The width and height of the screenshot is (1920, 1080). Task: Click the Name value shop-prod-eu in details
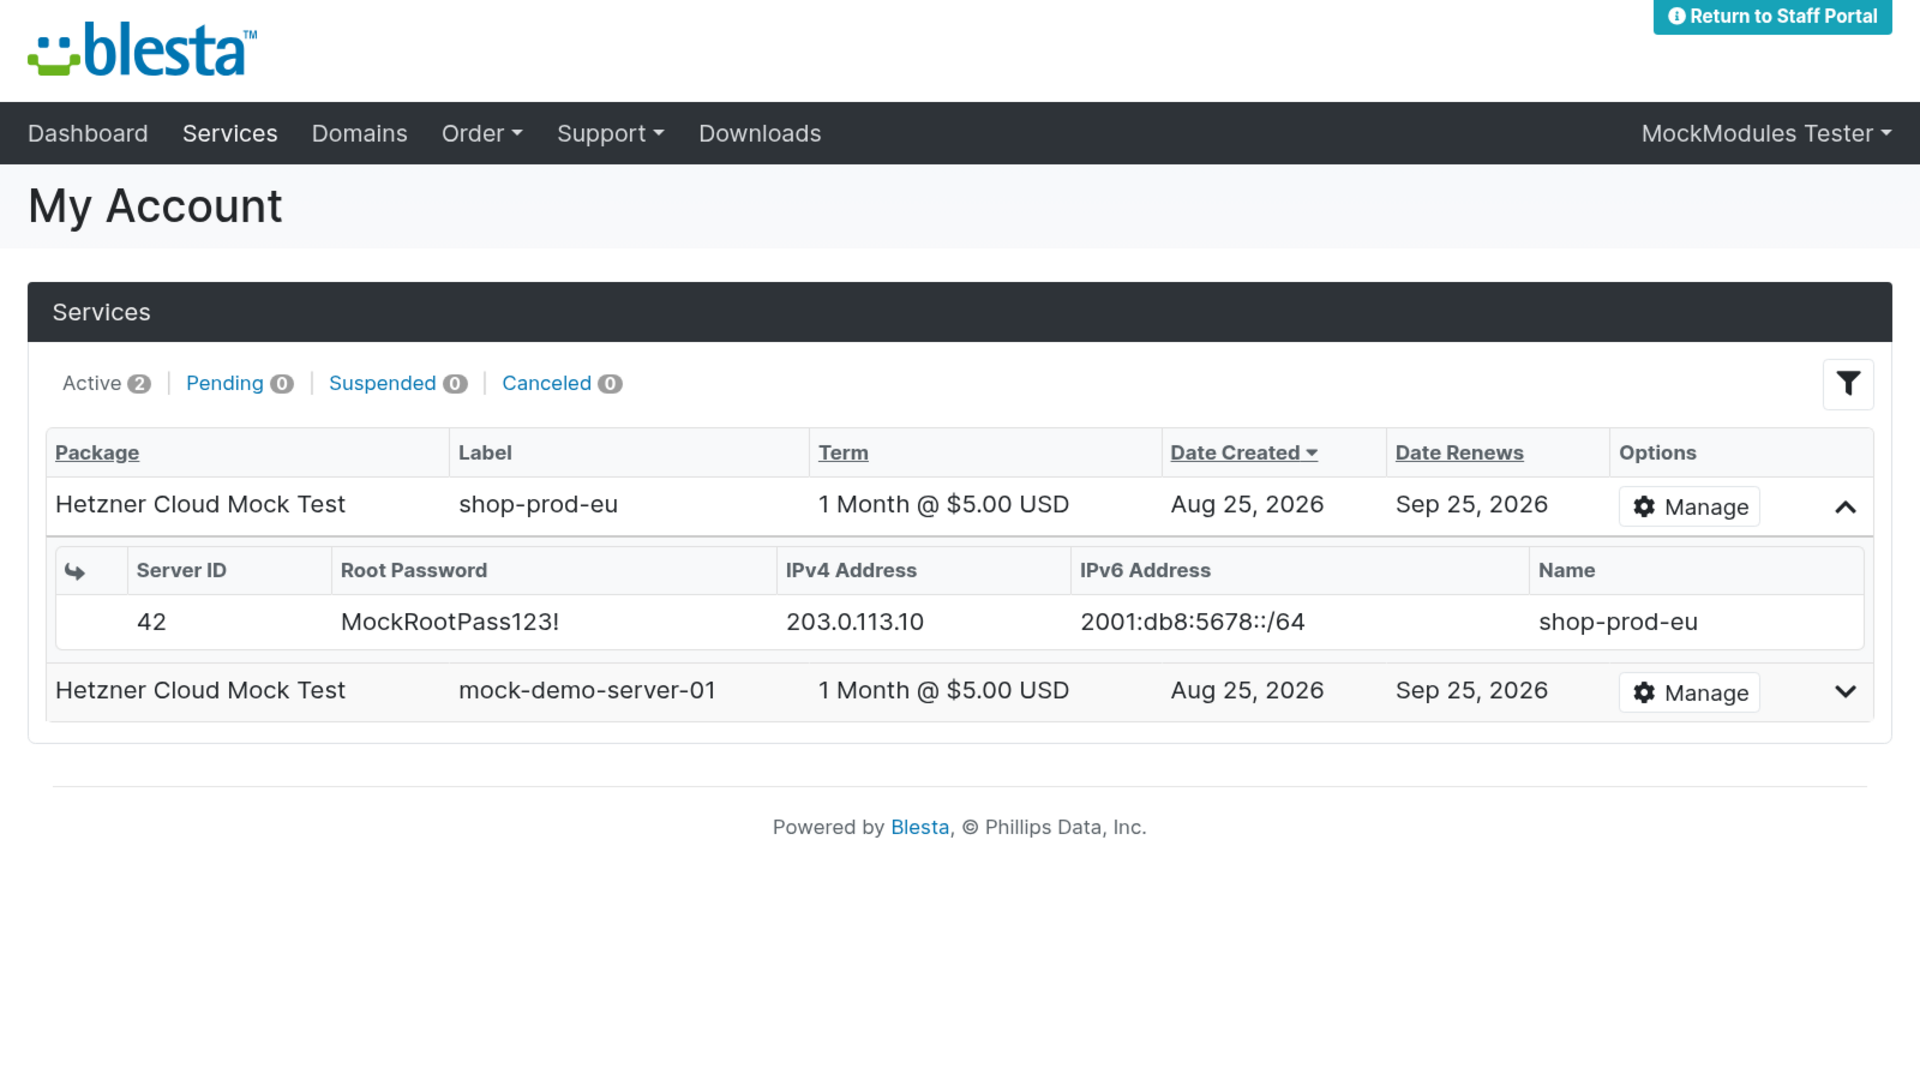[1618, 622]
